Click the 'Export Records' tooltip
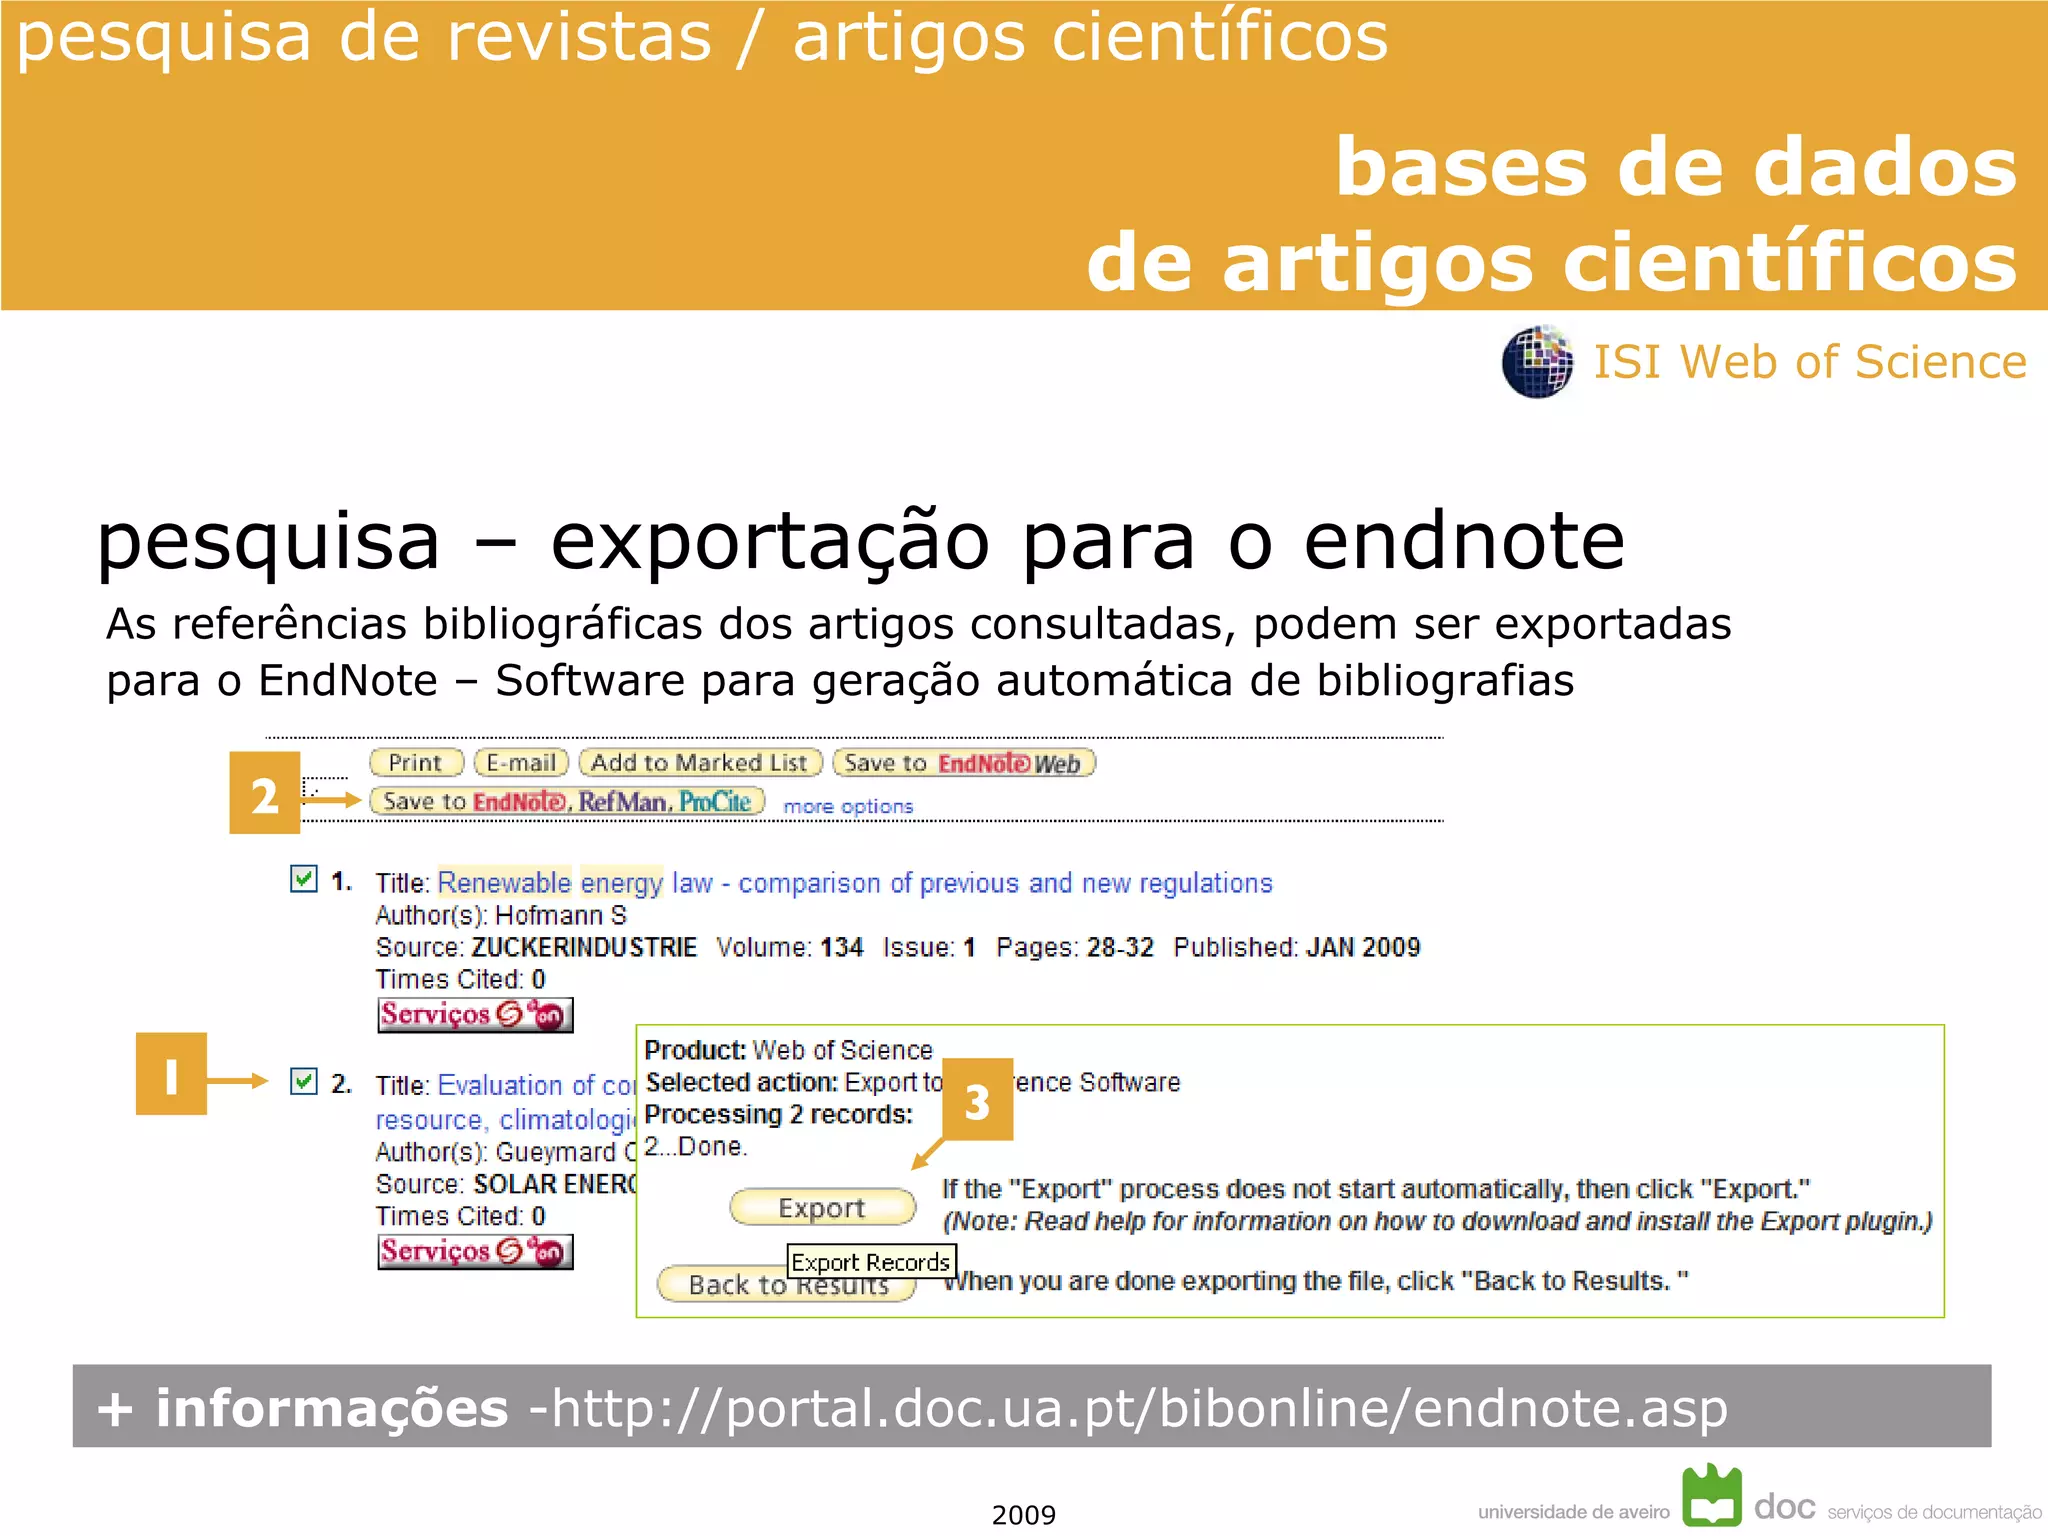This screenshot has width=2048, height=1536. pyautogui.click(x=871, y=1262)
